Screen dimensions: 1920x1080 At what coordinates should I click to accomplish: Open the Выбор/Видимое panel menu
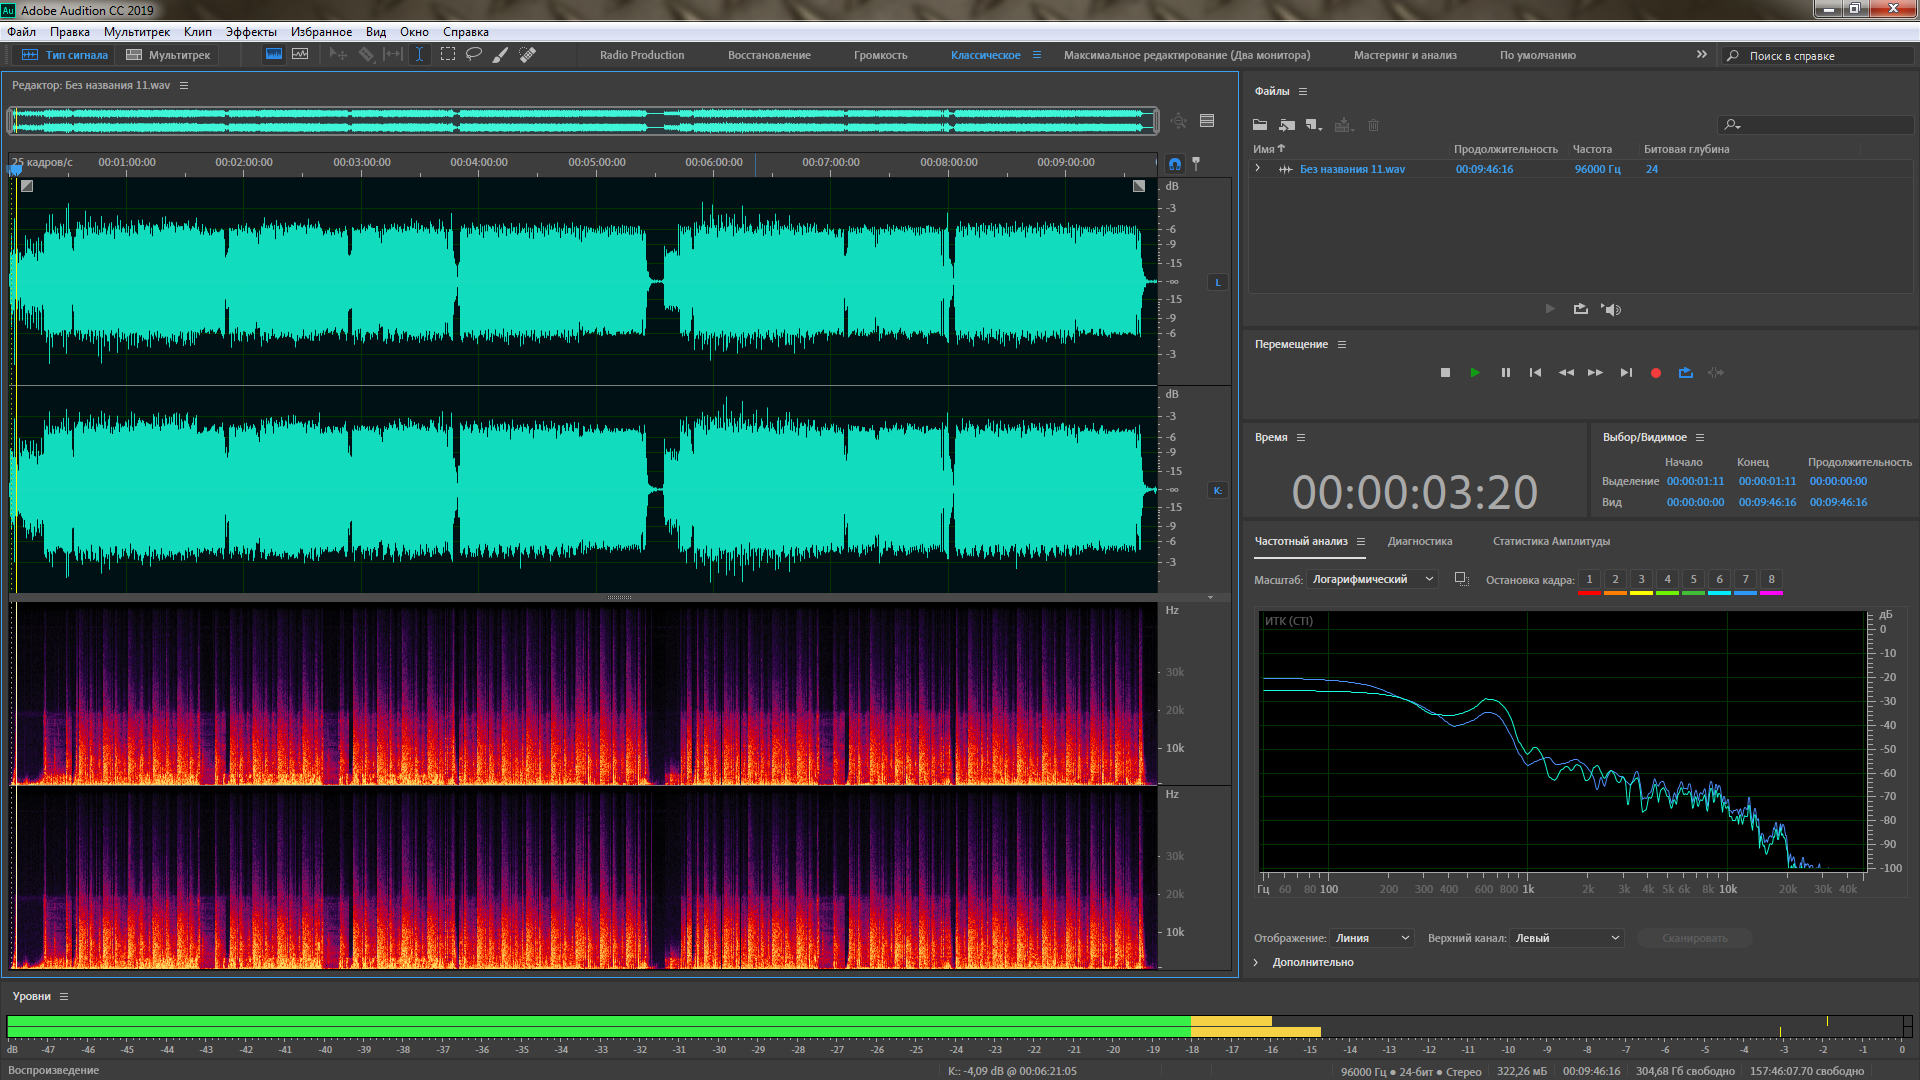(1700, 437)
